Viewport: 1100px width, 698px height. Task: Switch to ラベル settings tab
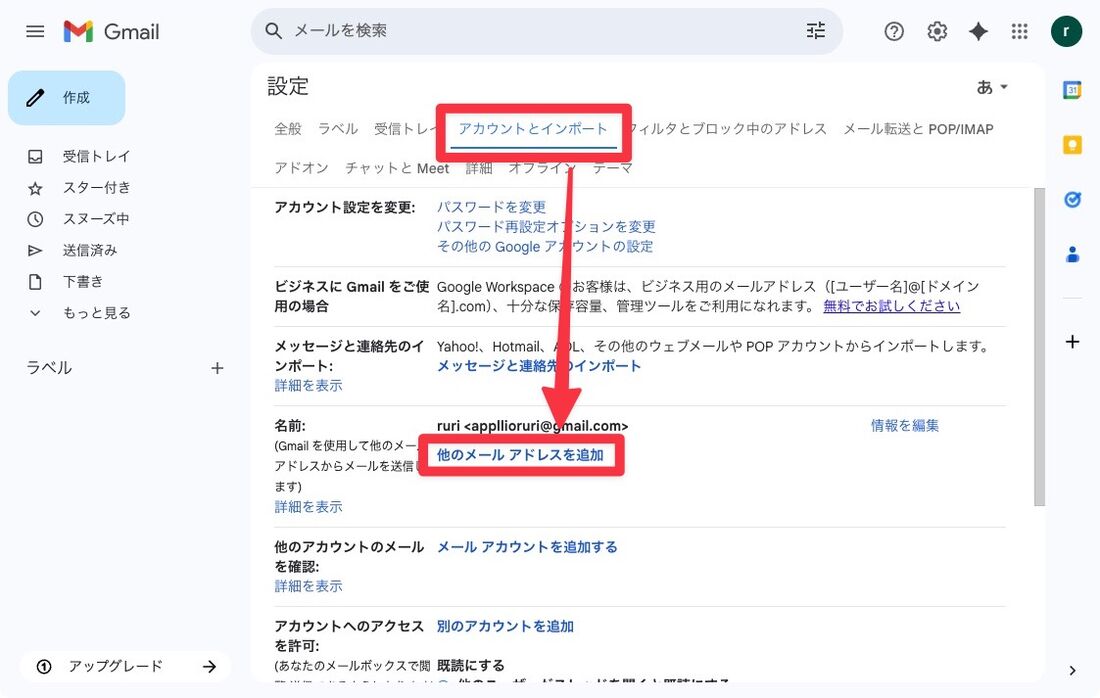click(337, 128)
